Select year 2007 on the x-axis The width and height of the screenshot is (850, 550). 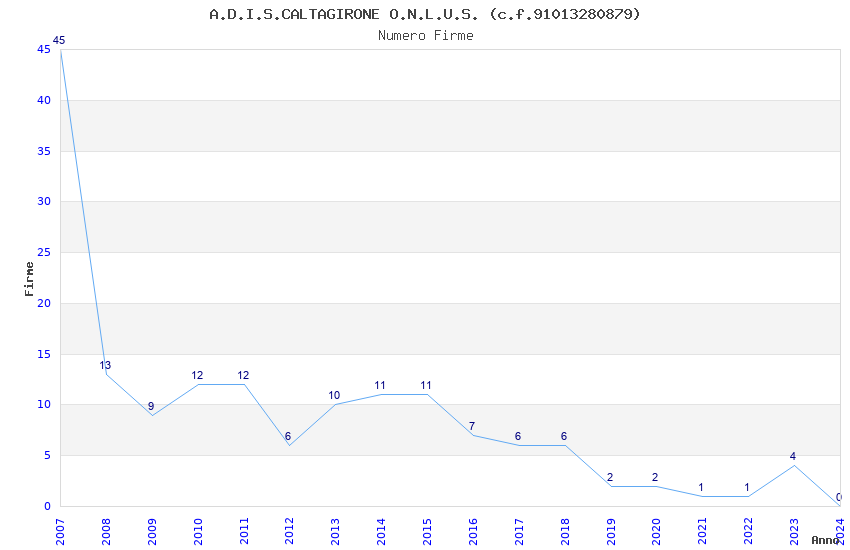coord(60,531)
